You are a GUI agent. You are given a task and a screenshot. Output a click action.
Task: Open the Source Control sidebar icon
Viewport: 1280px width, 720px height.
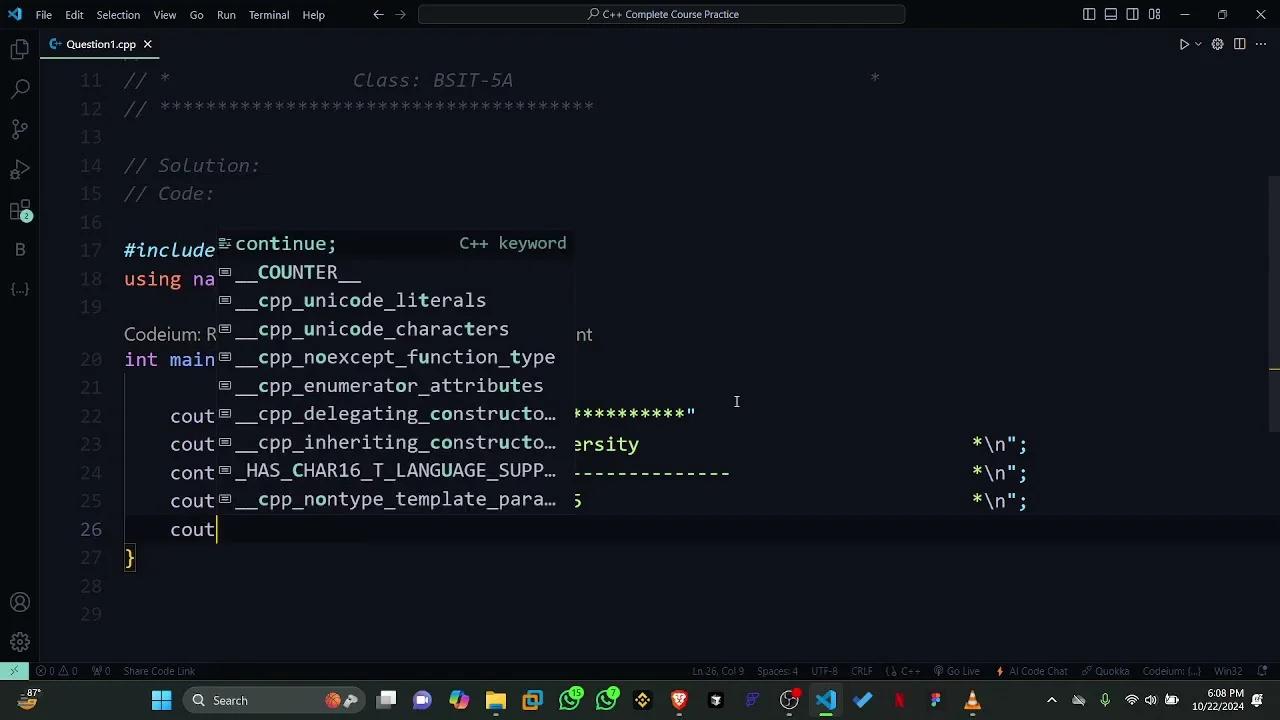click(20, 129)
